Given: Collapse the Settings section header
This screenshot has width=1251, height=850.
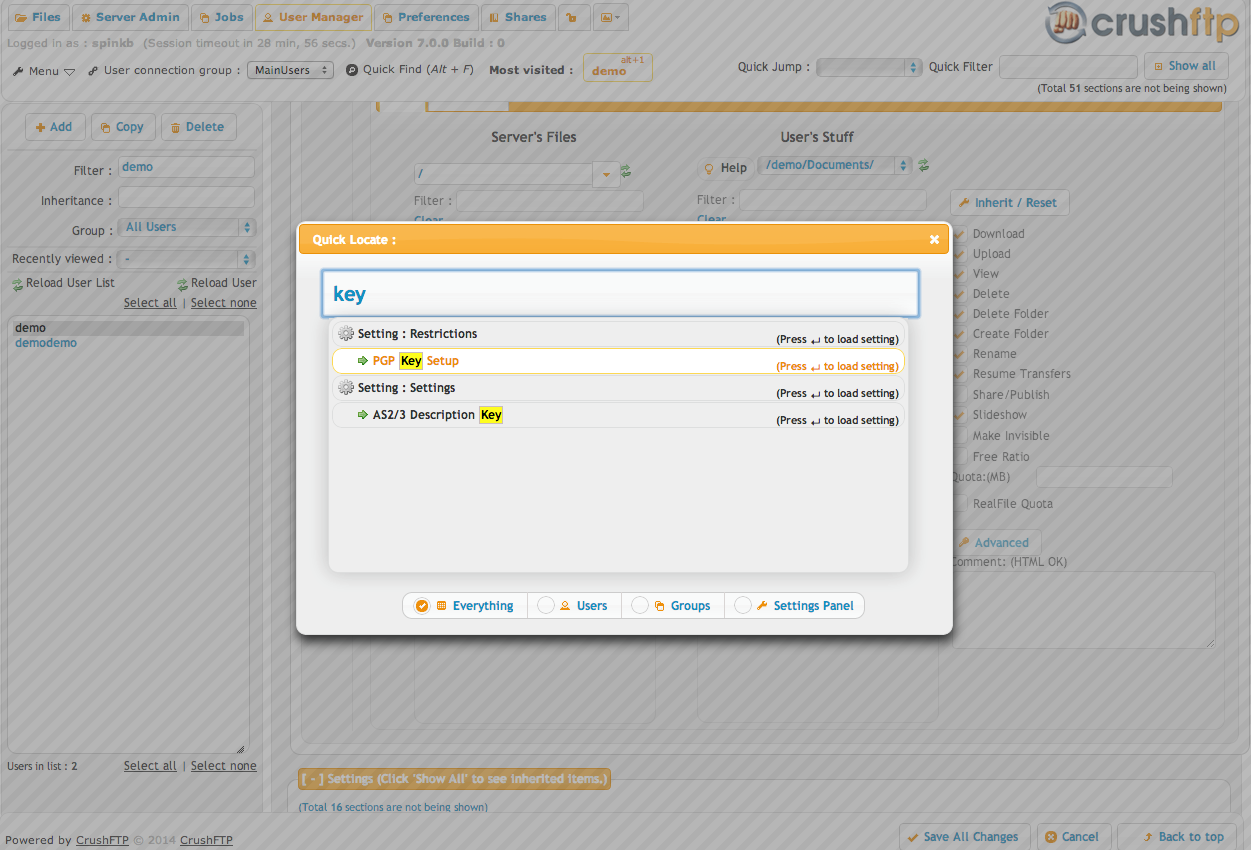Looking at the screenshot, I should [x=454, y=779].
